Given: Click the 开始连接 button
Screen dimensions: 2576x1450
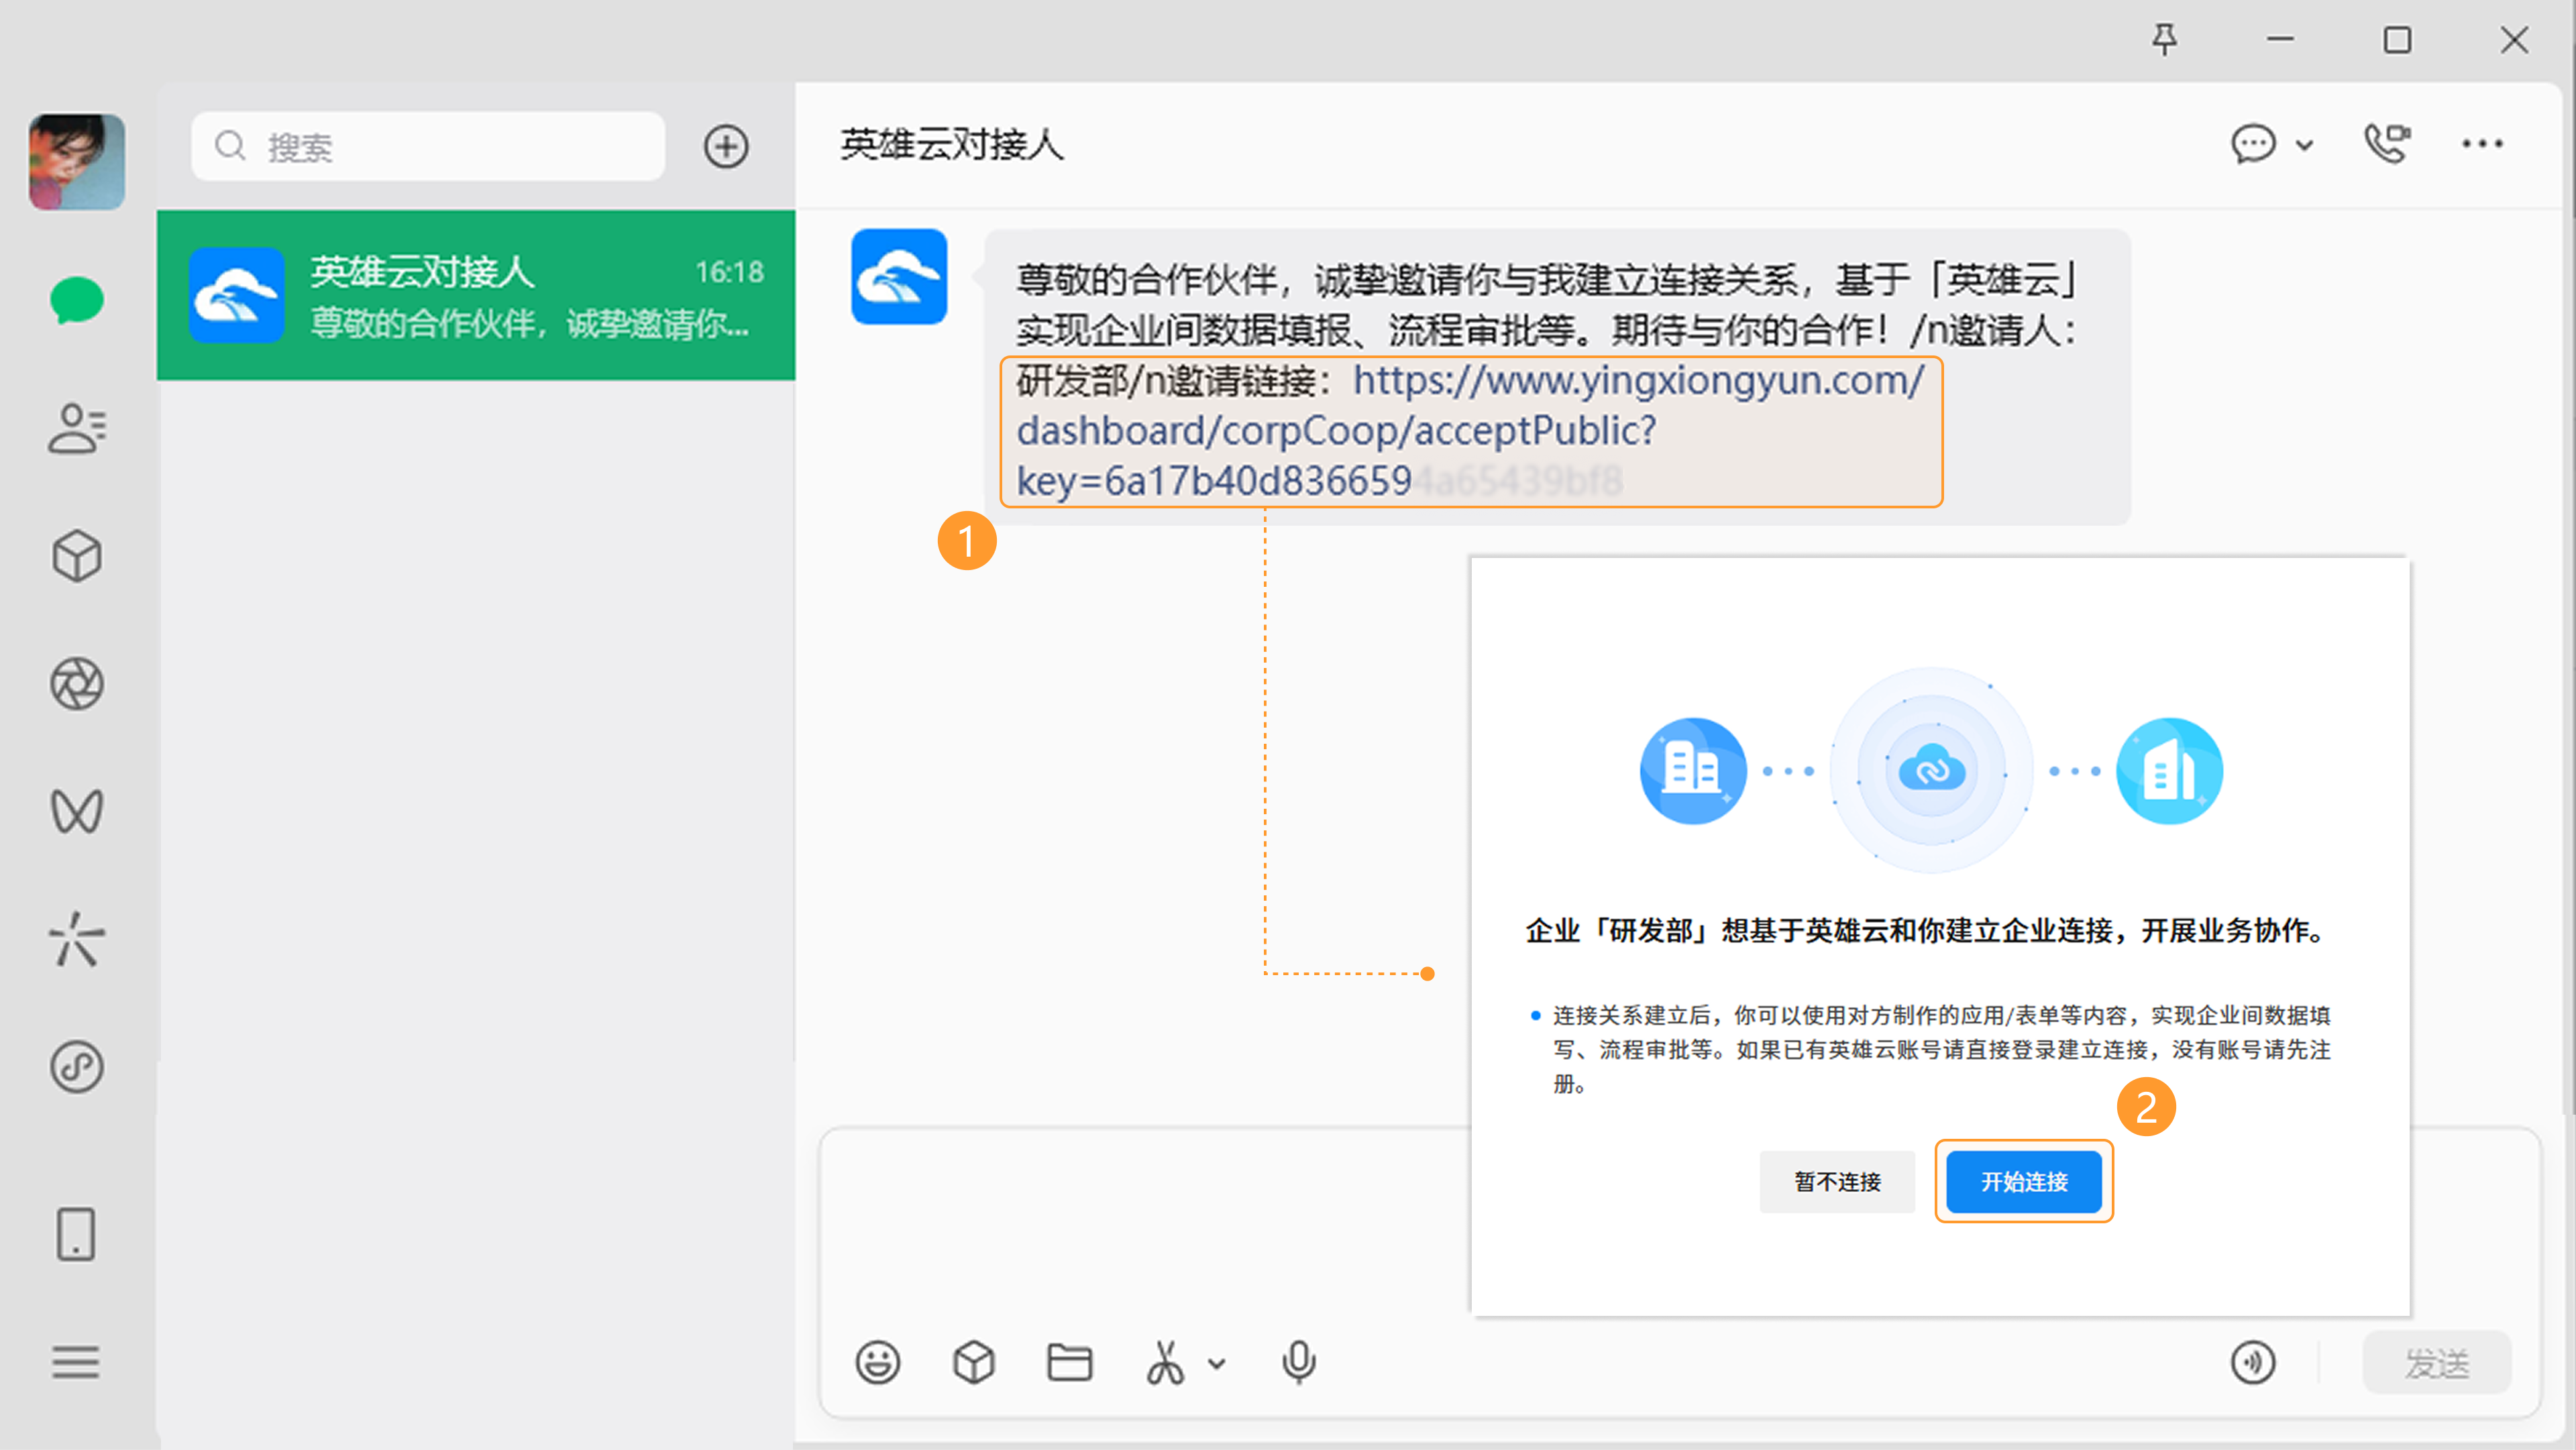Looking at the screenshot, I should point(2024,1182).
